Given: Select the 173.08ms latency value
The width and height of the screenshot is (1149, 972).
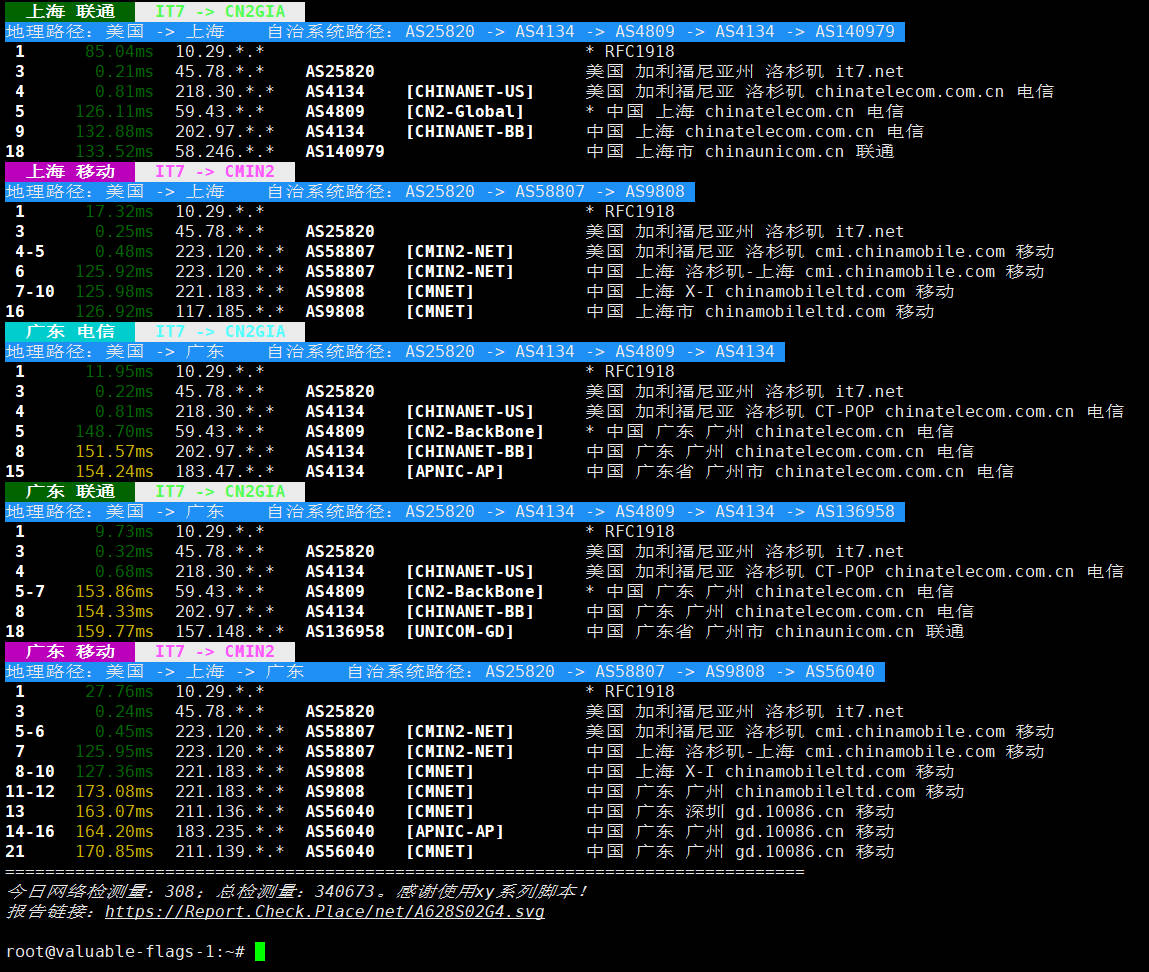Looking at the screenshot, I should [114, 791].
